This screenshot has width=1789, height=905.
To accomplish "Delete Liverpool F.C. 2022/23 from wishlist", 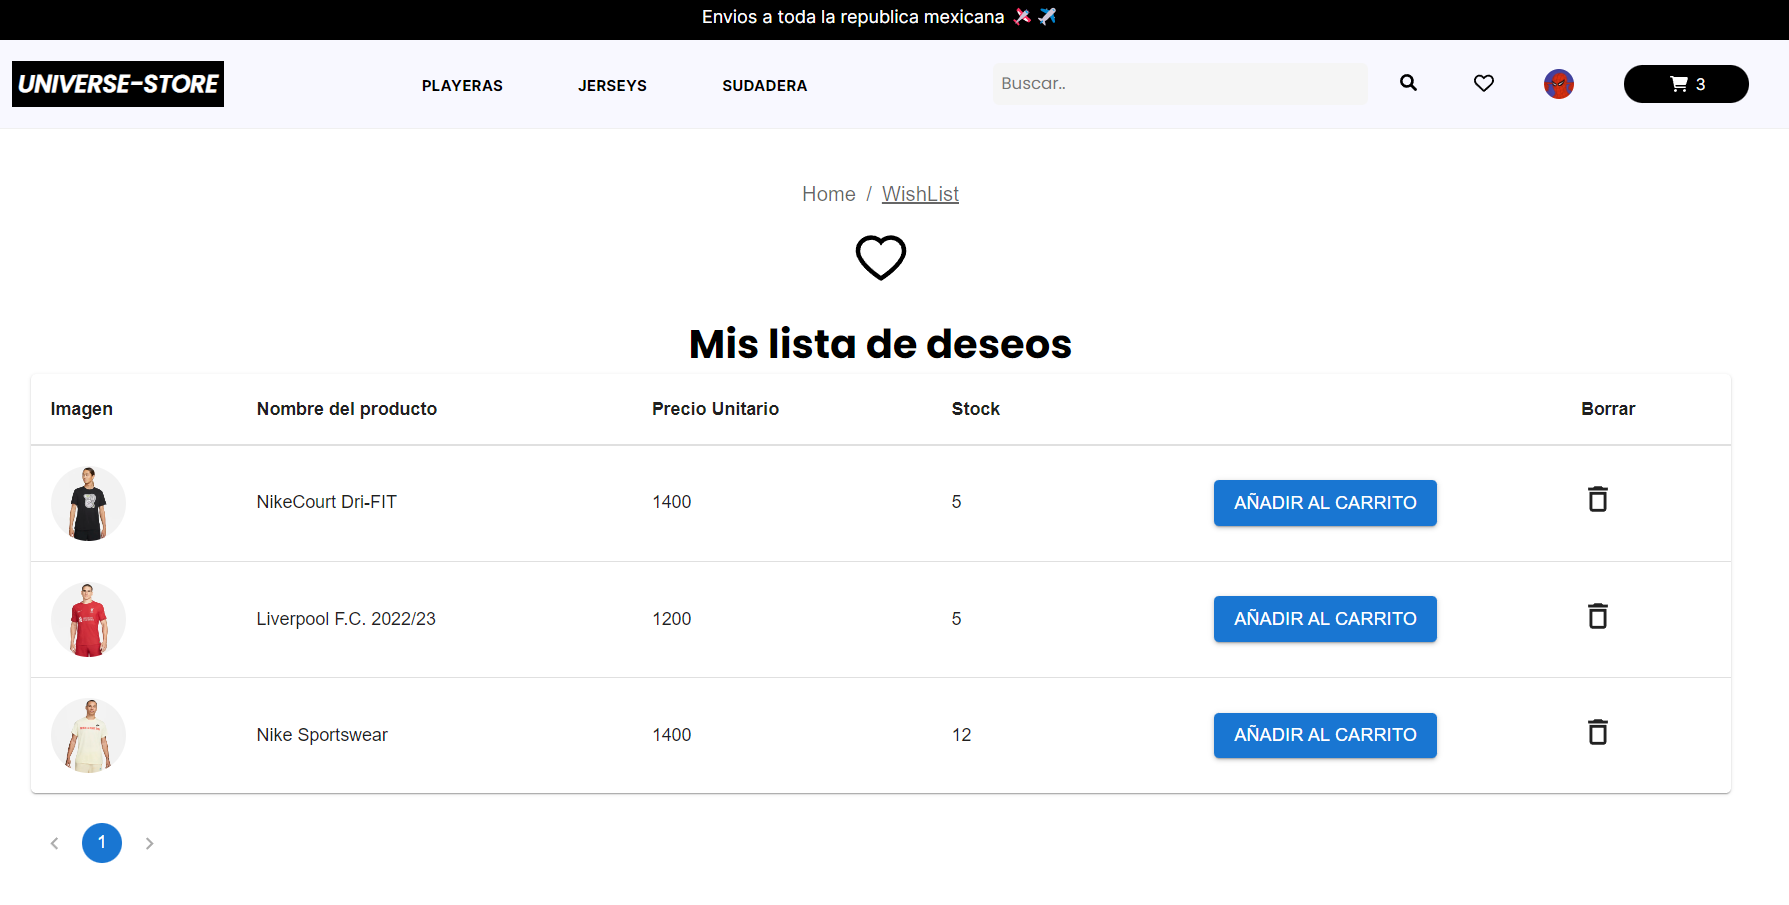I will click(1598, 616).
